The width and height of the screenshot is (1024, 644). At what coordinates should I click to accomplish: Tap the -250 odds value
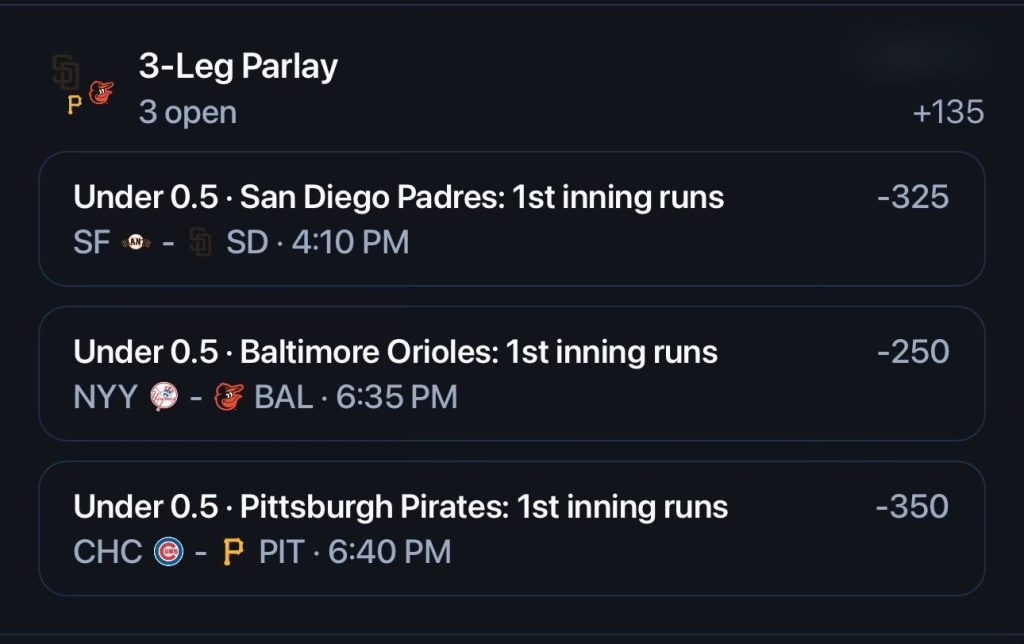tap(913, 351)
